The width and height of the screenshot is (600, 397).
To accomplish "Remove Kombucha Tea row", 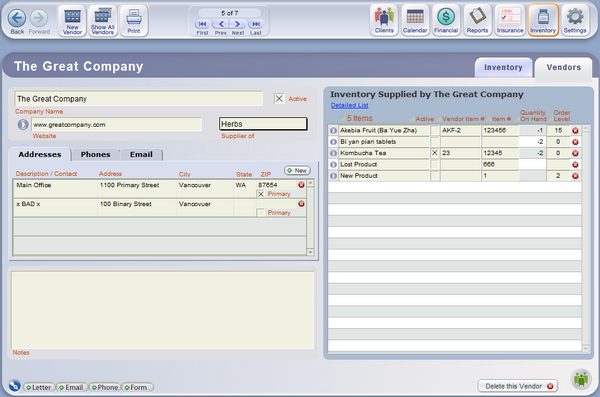I will tap(575, 153).
